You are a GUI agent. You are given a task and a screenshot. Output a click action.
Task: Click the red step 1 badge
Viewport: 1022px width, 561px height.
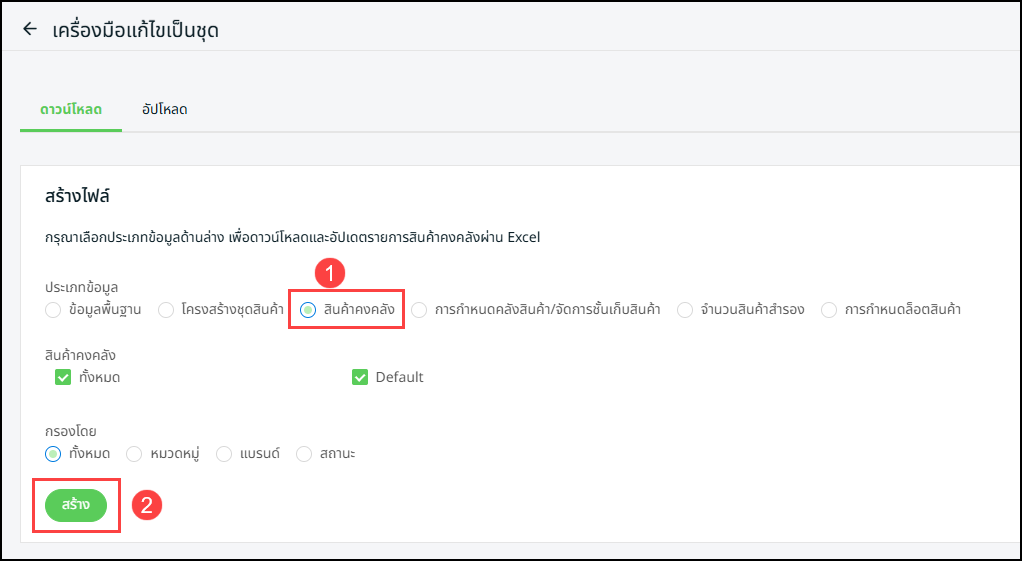[330, 272]
